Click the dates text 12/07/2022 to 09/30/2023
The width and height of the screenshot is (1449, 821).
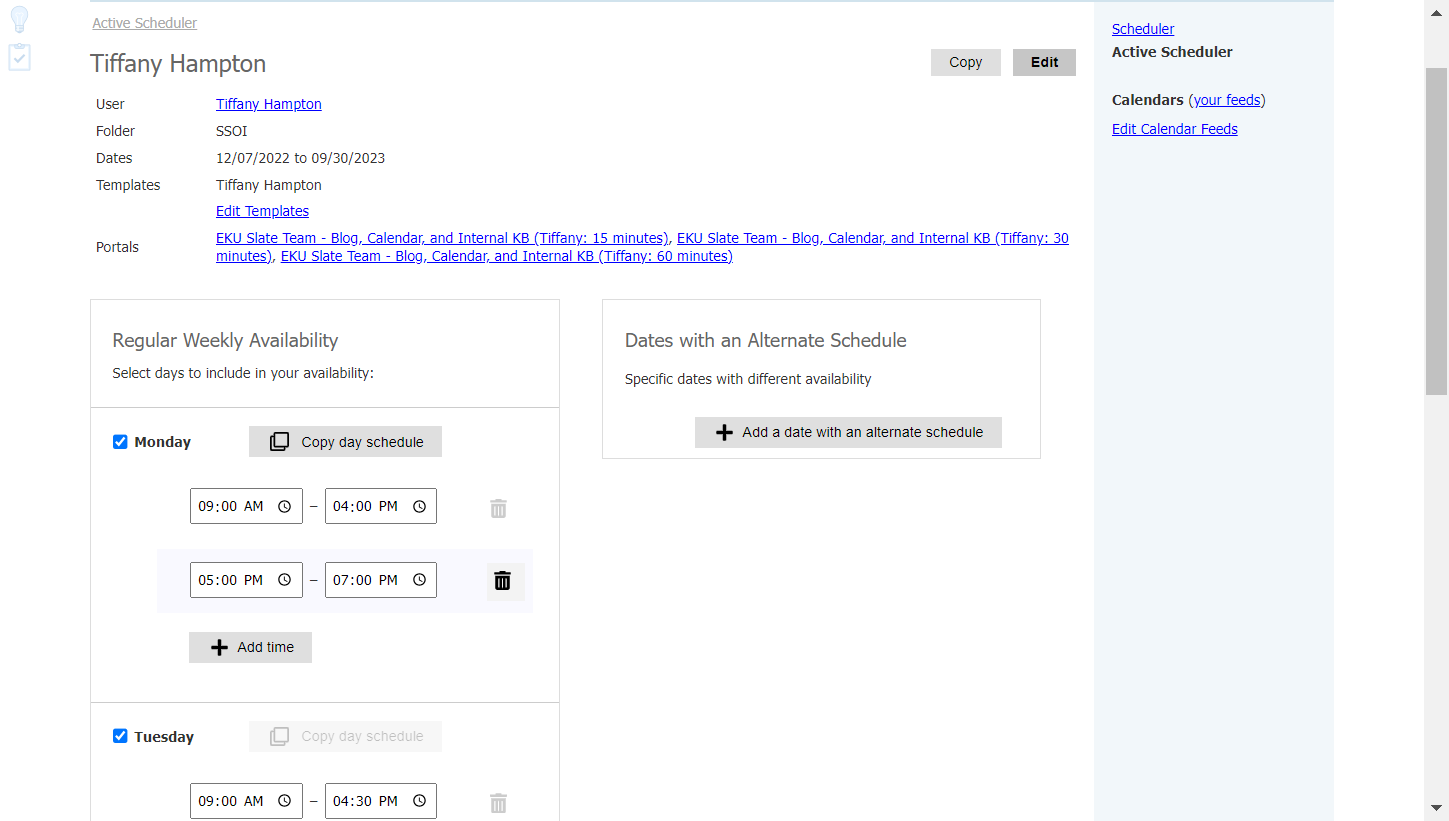pyautogui.click(x=300, y=158)
